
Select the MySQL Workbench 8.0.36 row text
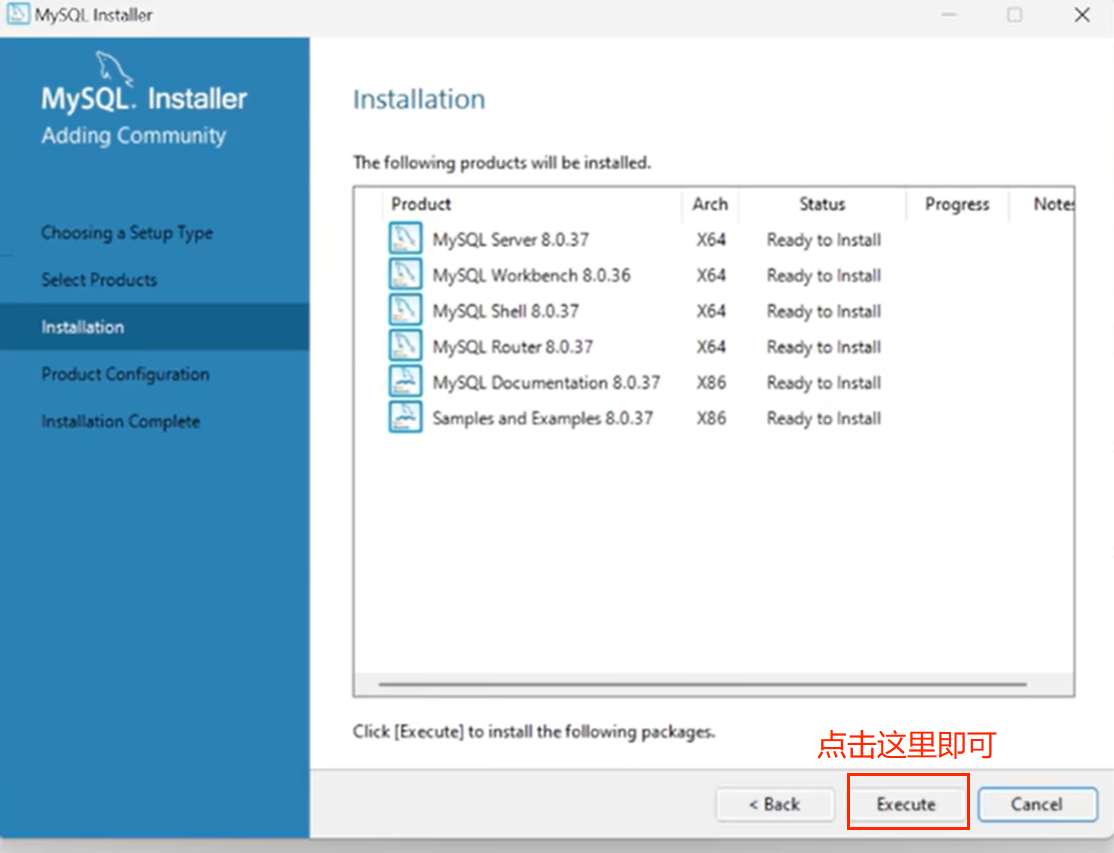tap(531, 275)
